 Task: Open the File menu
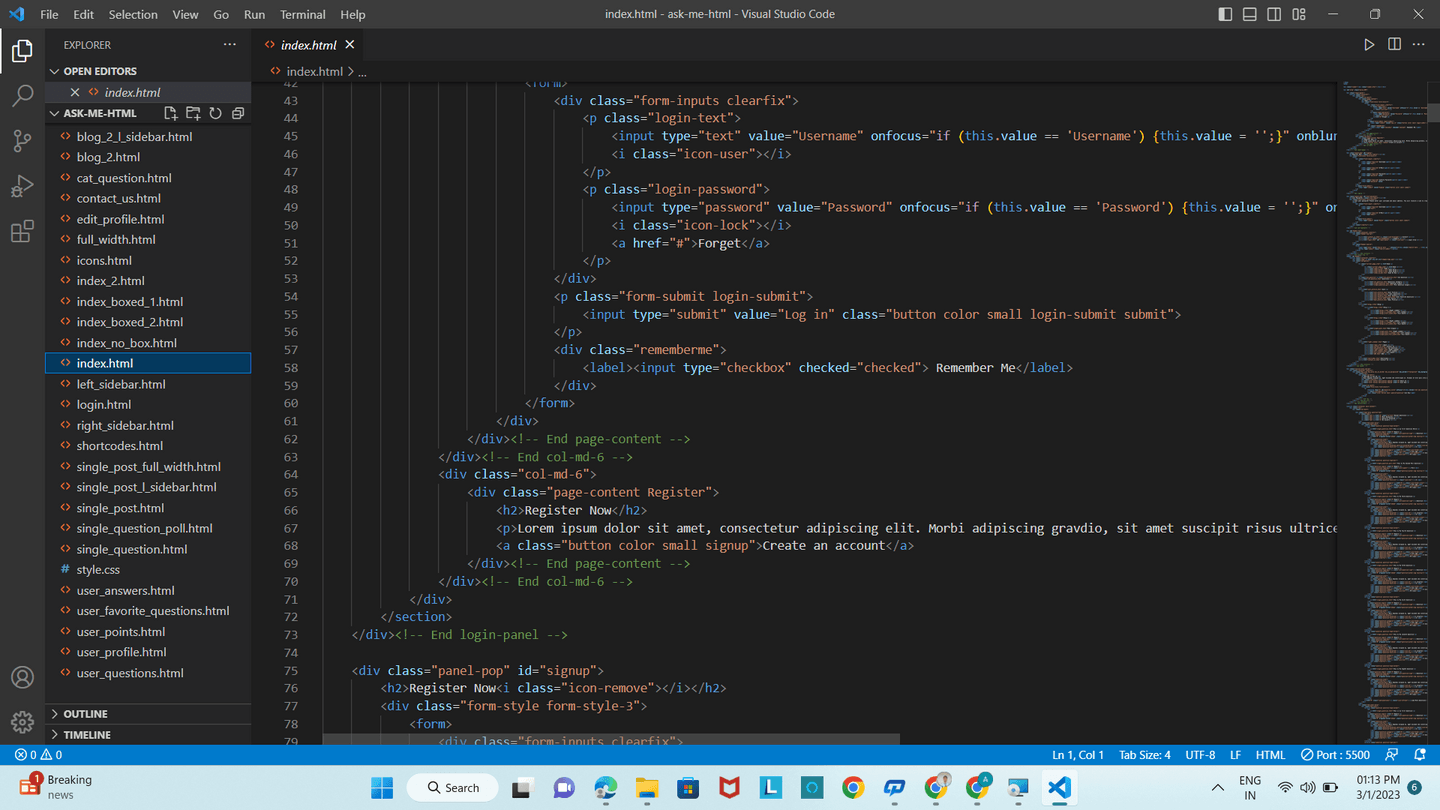click(49, 14)
